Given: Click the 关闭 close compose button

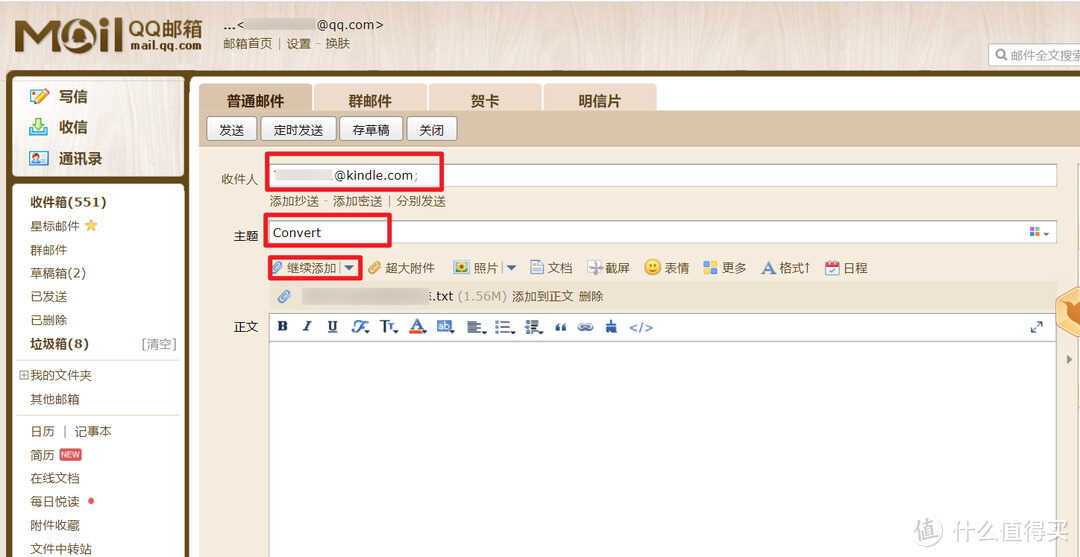Looking at the screenshot, I should coord(431,129).
